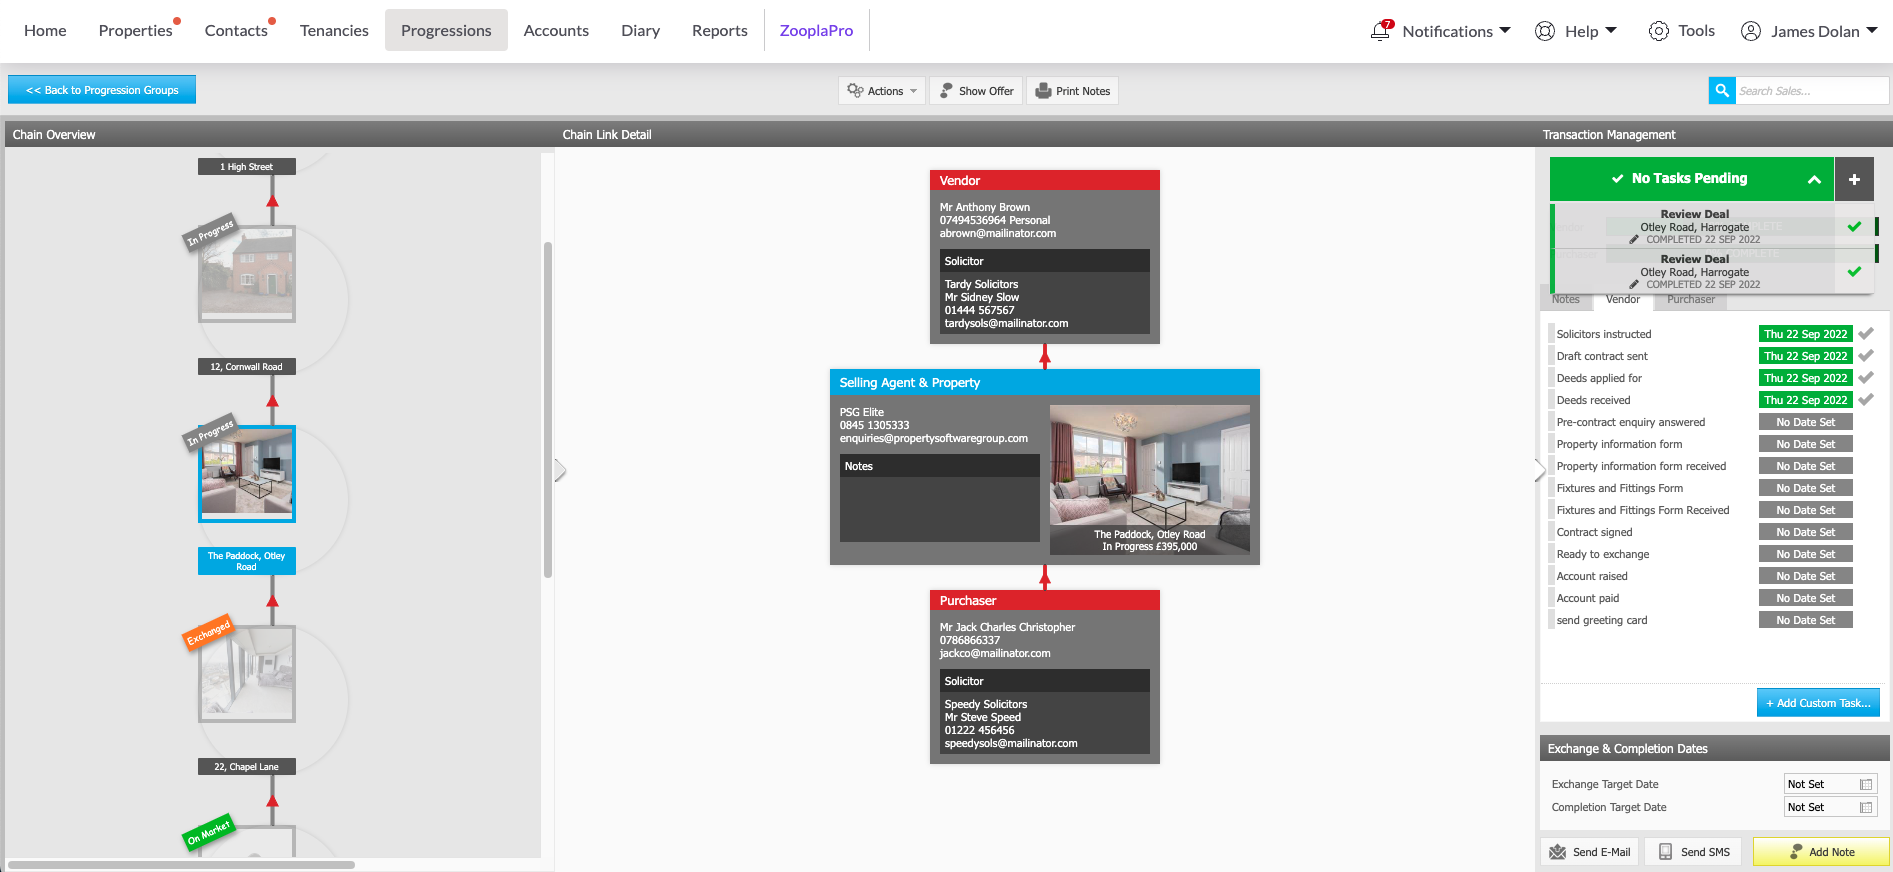This screenshot has height=872, width=1893.
Task: Open the Diary menu
Action: 640,31
